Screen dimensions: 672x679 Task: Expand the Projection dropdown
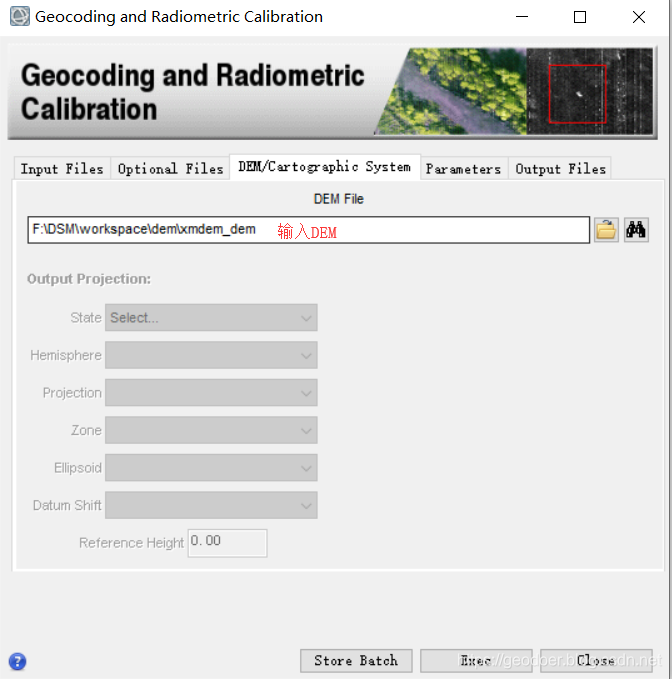(211, 393)
